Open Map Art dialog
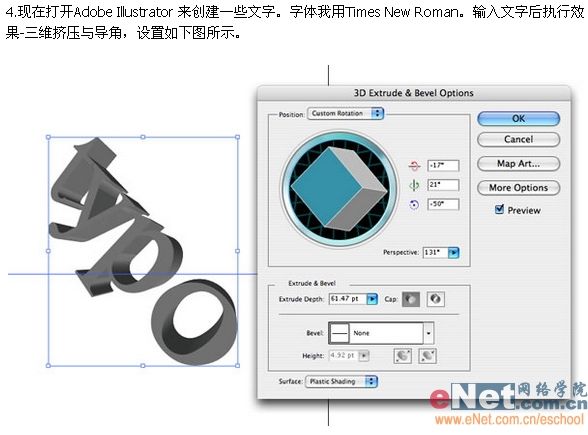The image size is (588, 435). tap(519, 164)
